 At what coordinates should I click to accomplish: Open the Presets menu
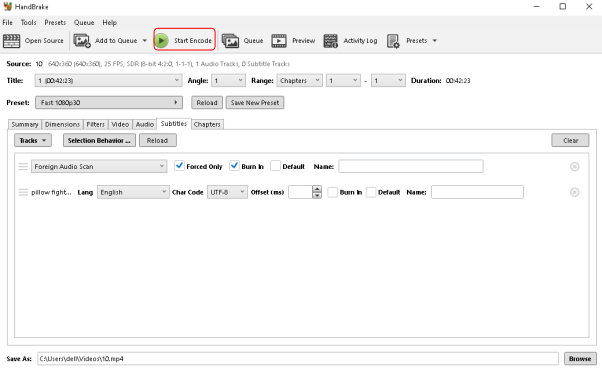[55, 23]
